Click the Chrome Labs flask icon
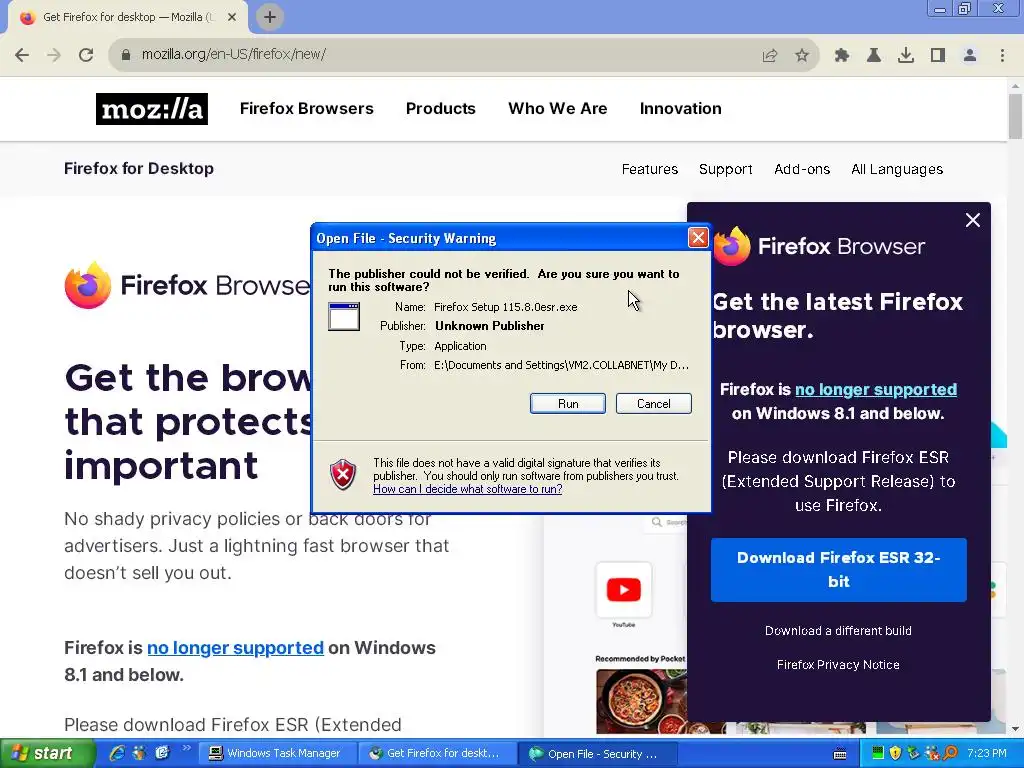 (874, 56)
